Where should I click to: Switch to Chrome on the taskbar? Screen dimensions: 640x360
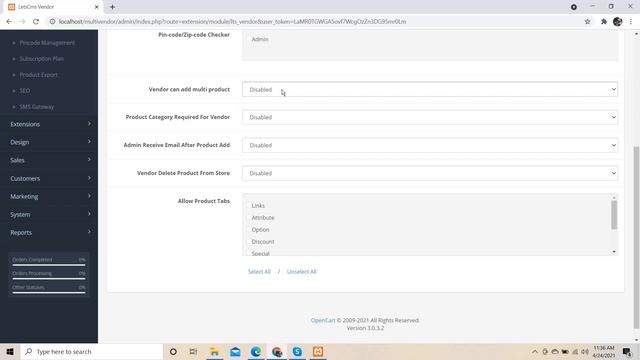click(x=277, y=351)
